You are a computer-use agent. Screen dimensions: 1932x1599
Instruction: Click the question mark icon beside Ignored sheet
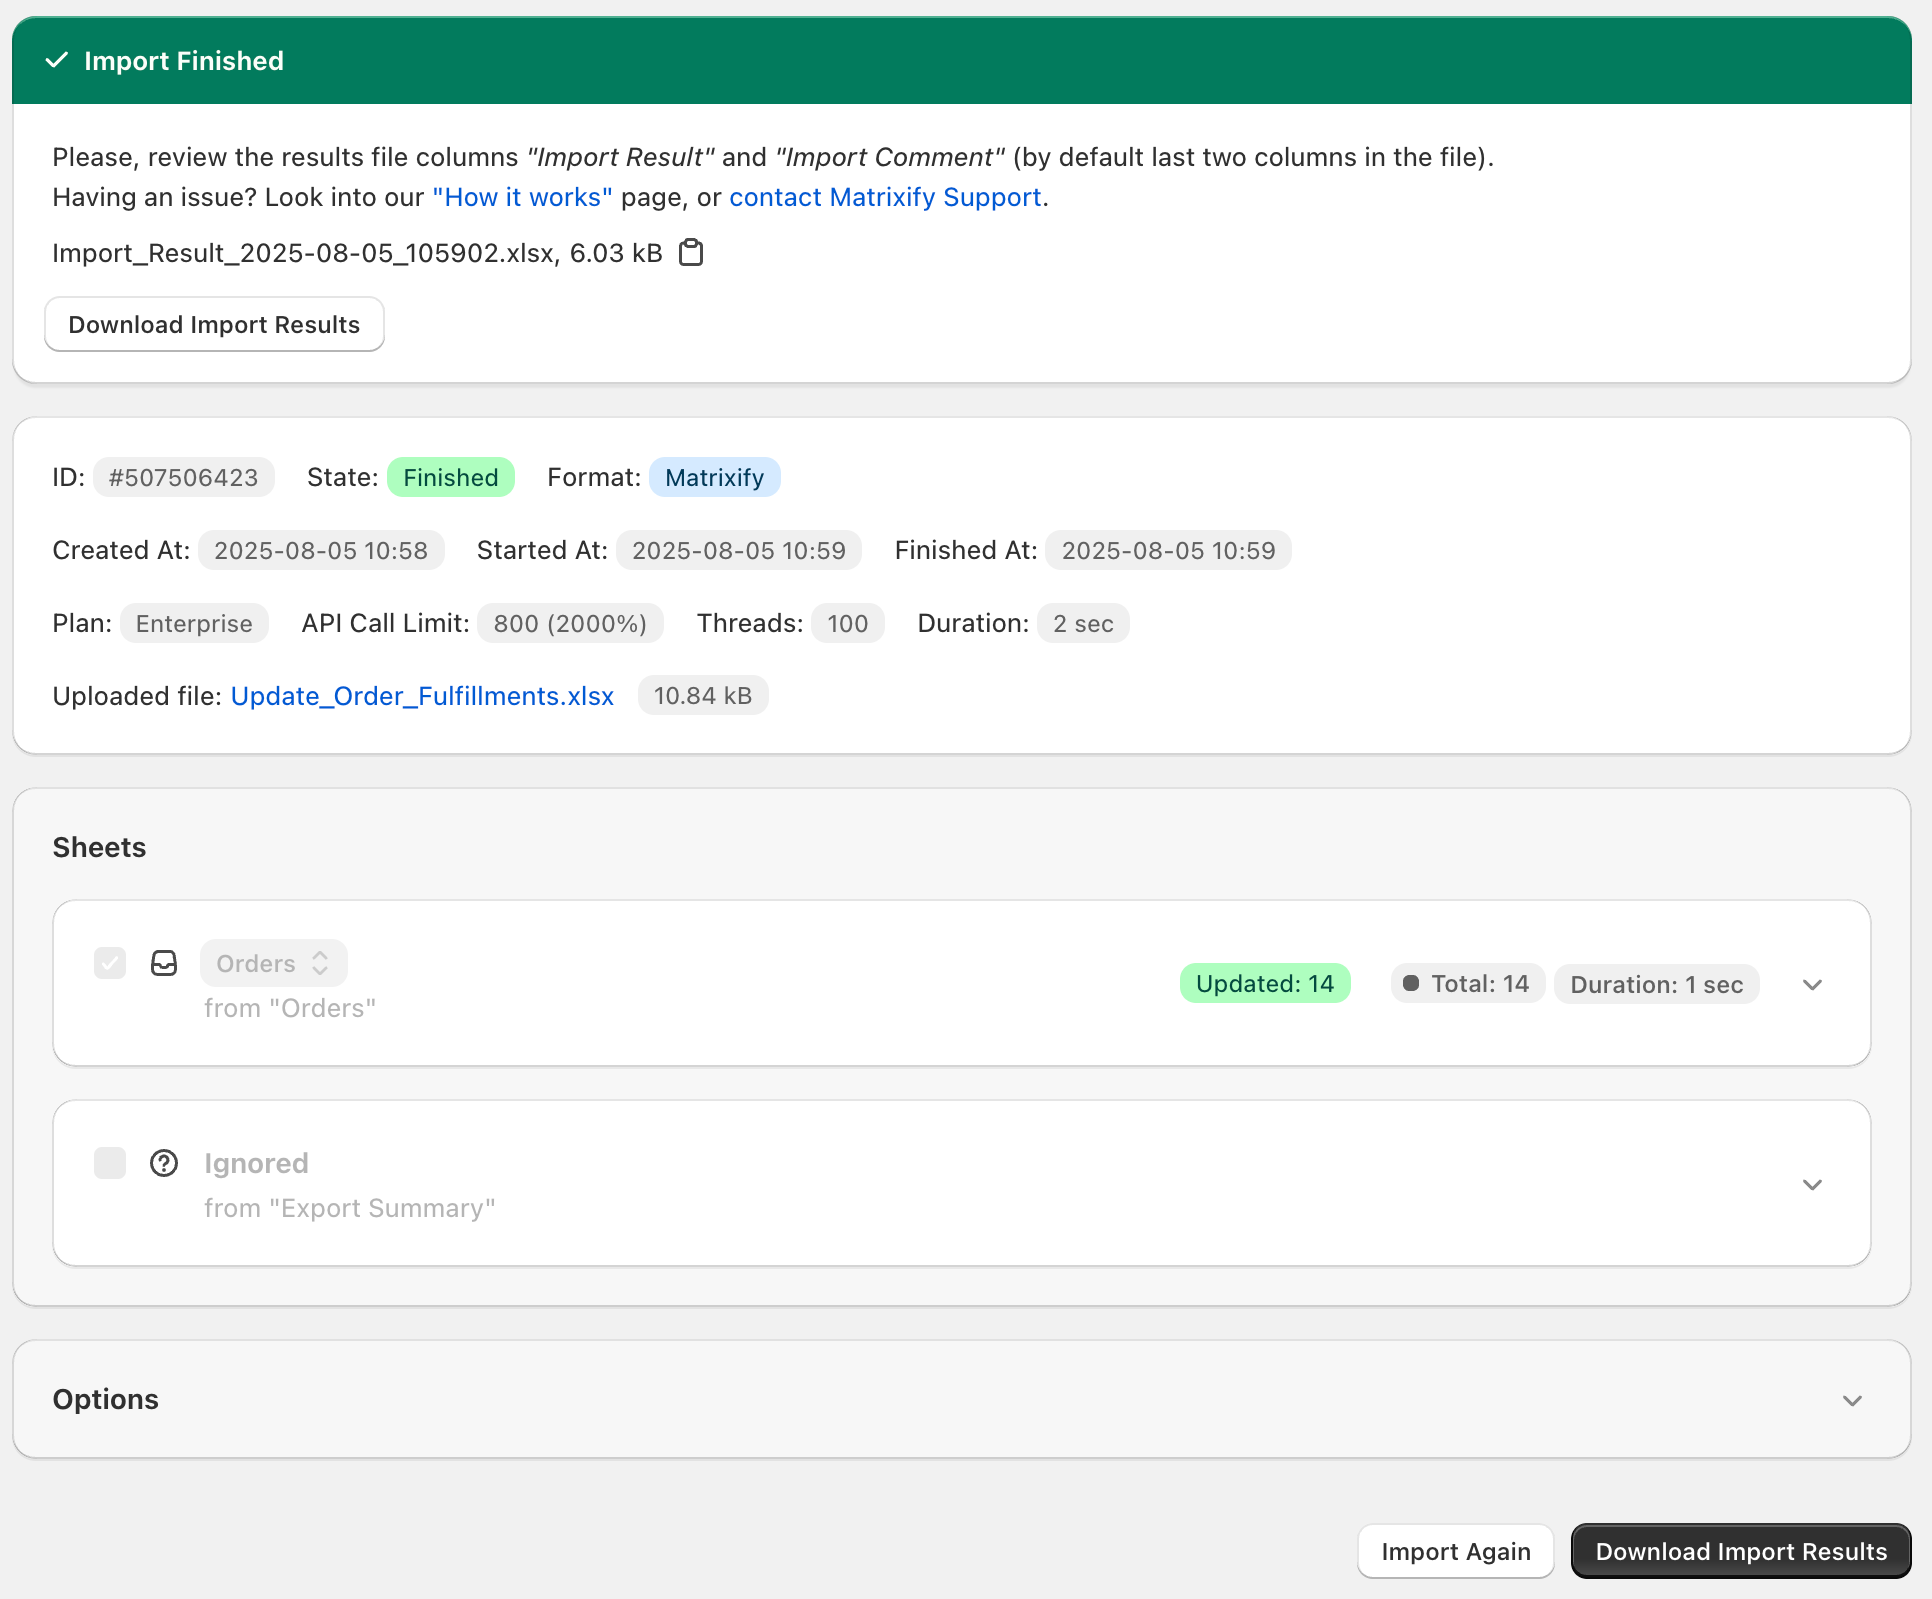tap(163, 1163)
